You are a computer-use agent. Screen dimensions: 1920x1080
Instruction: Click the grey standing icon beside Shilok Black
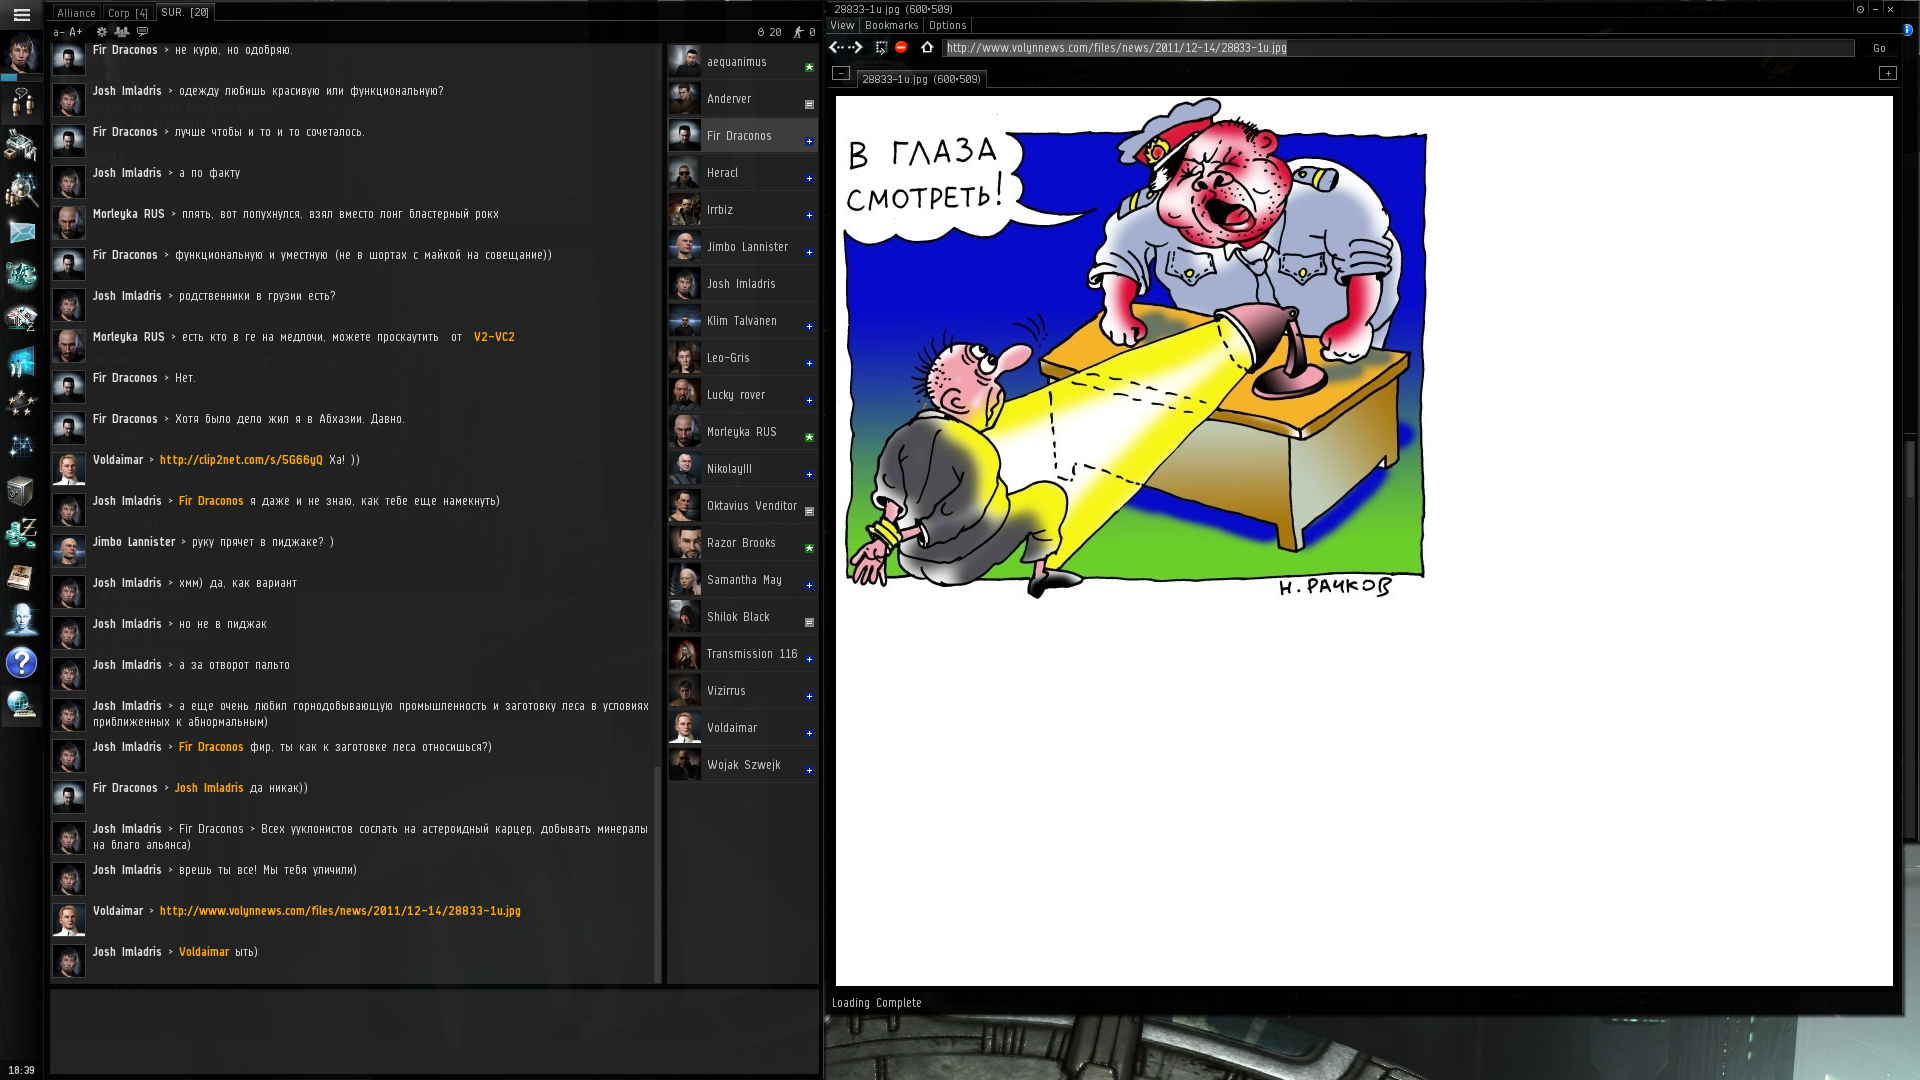pyautogui.click(x=809, y=623)
